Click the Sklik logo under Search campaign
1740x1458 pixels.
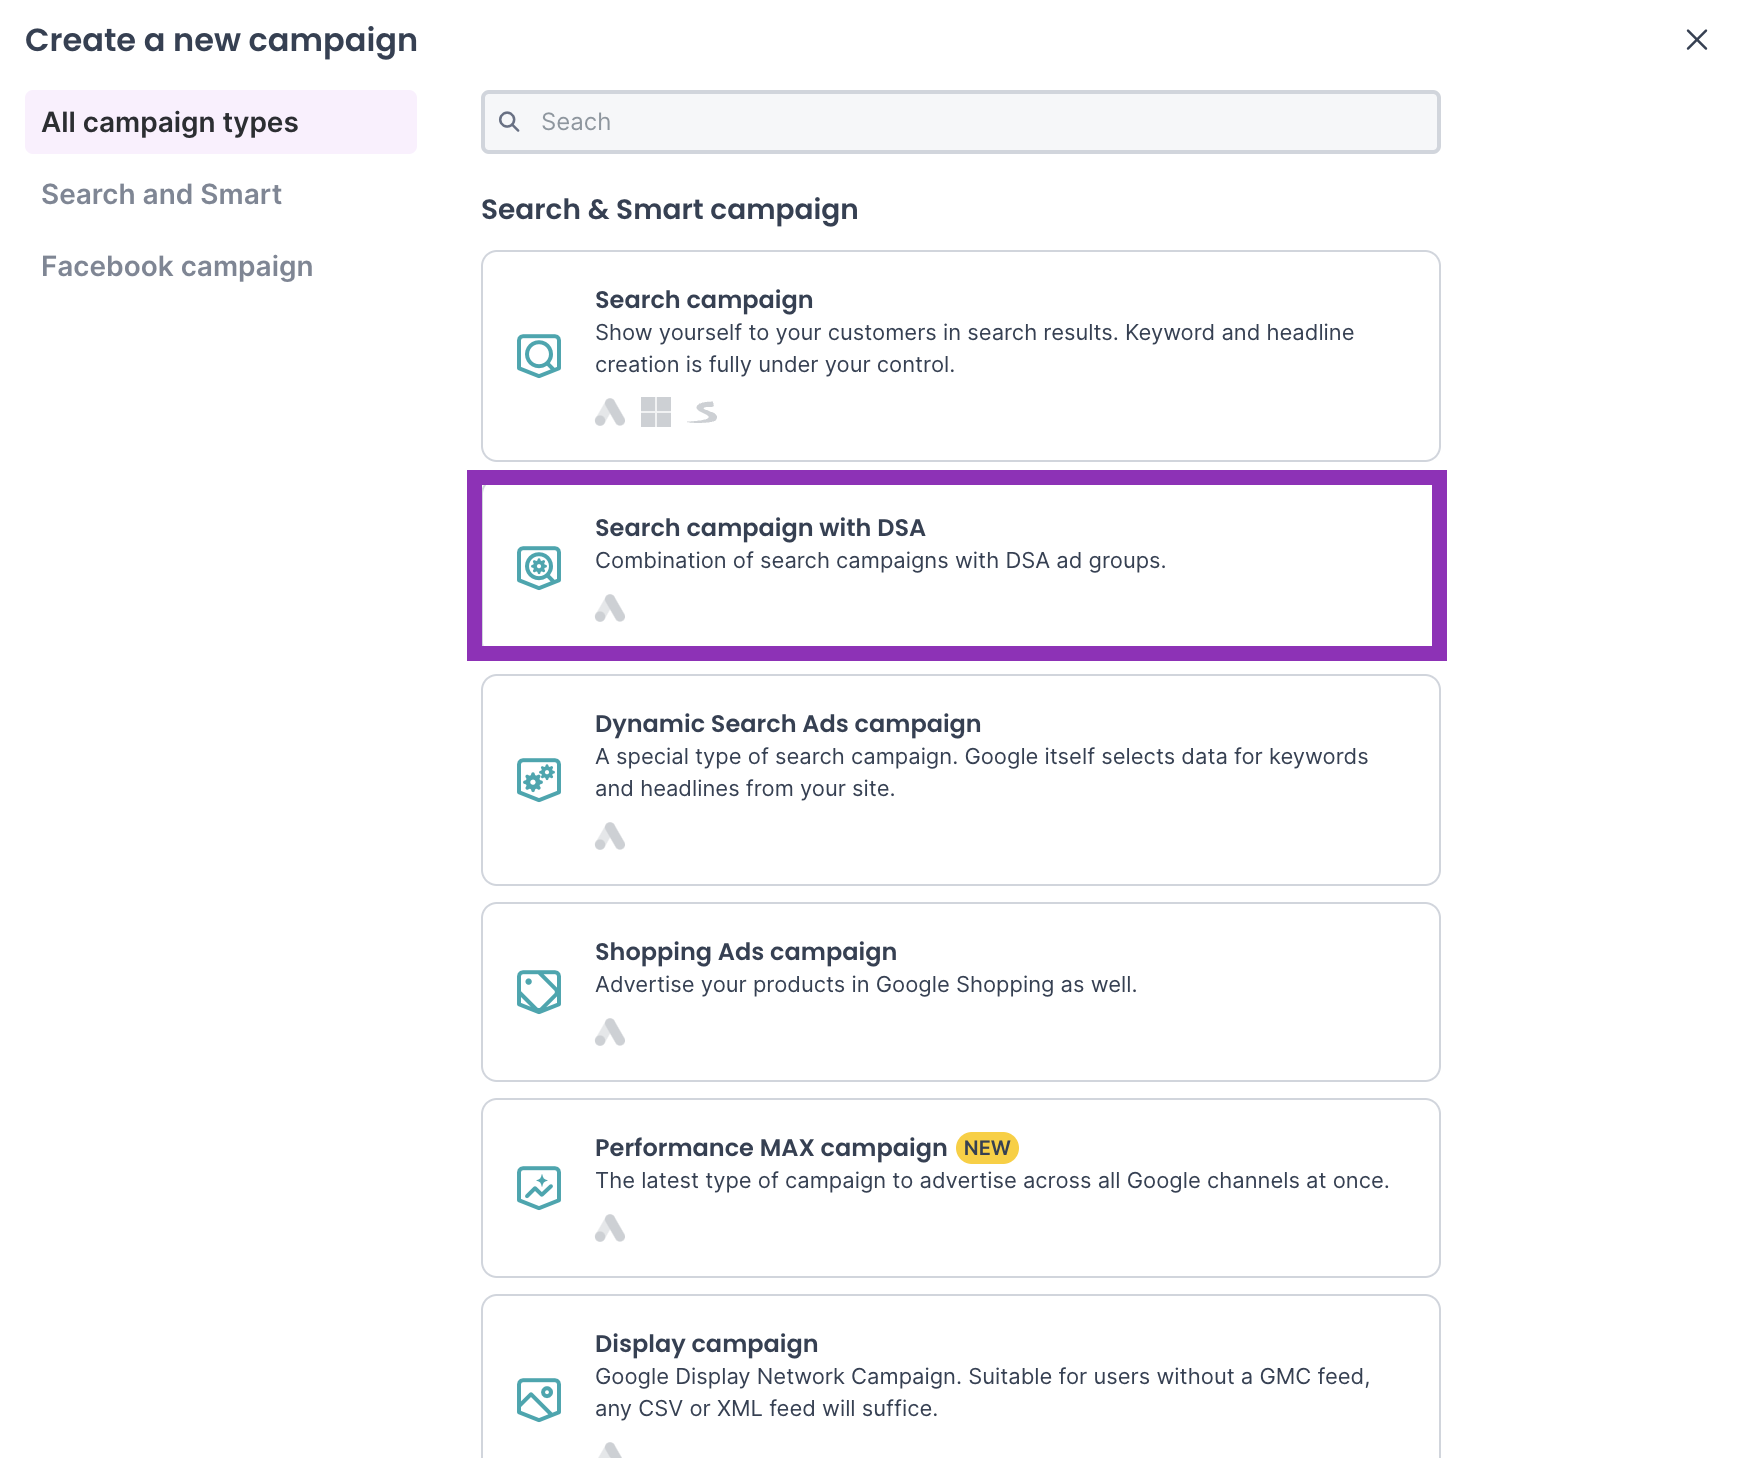tap(703, 412)
